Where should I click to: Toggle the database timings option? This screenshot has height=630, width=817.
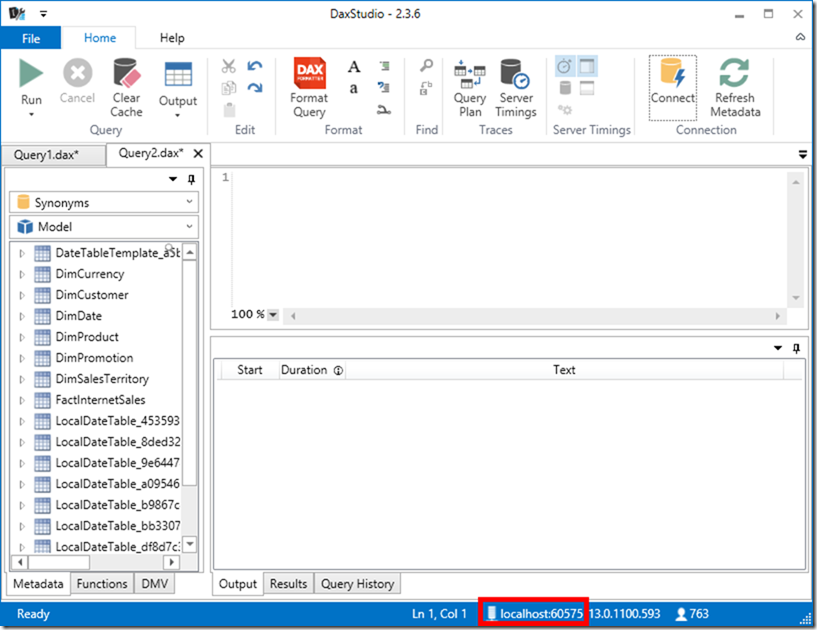(563, 86)
